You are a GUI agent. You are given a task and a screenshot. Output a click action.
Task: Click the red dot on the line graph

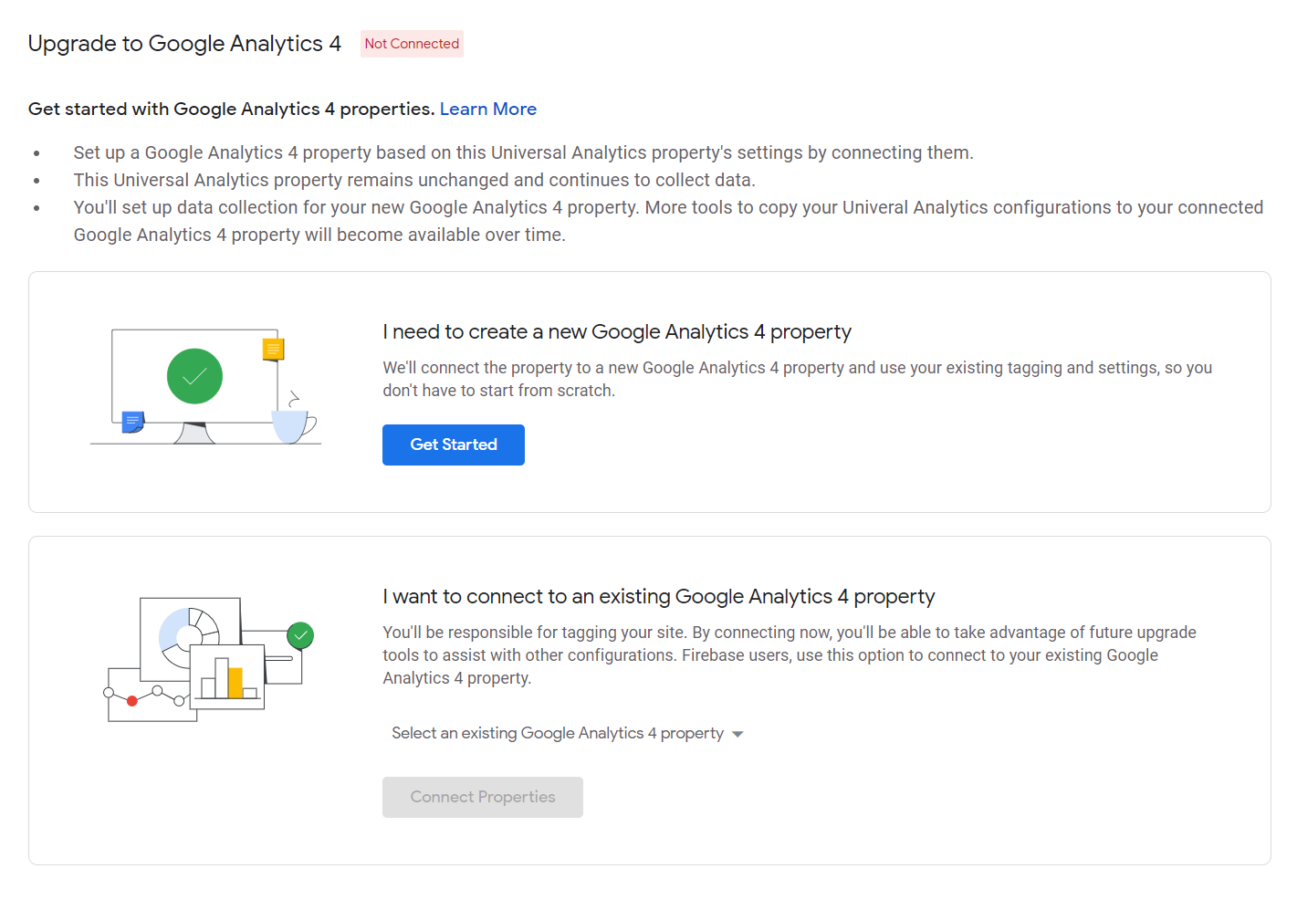coord(132,700)
